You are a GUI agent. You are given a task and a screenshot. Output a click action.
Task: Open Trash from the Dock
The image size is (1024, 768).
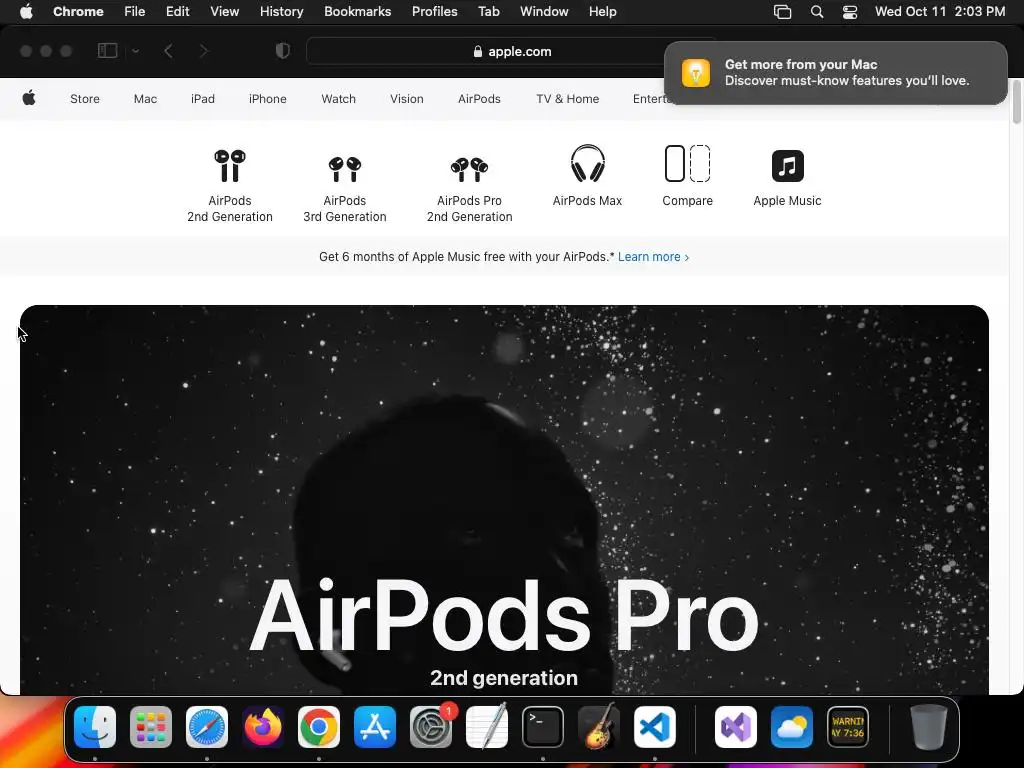click(929, 727)
